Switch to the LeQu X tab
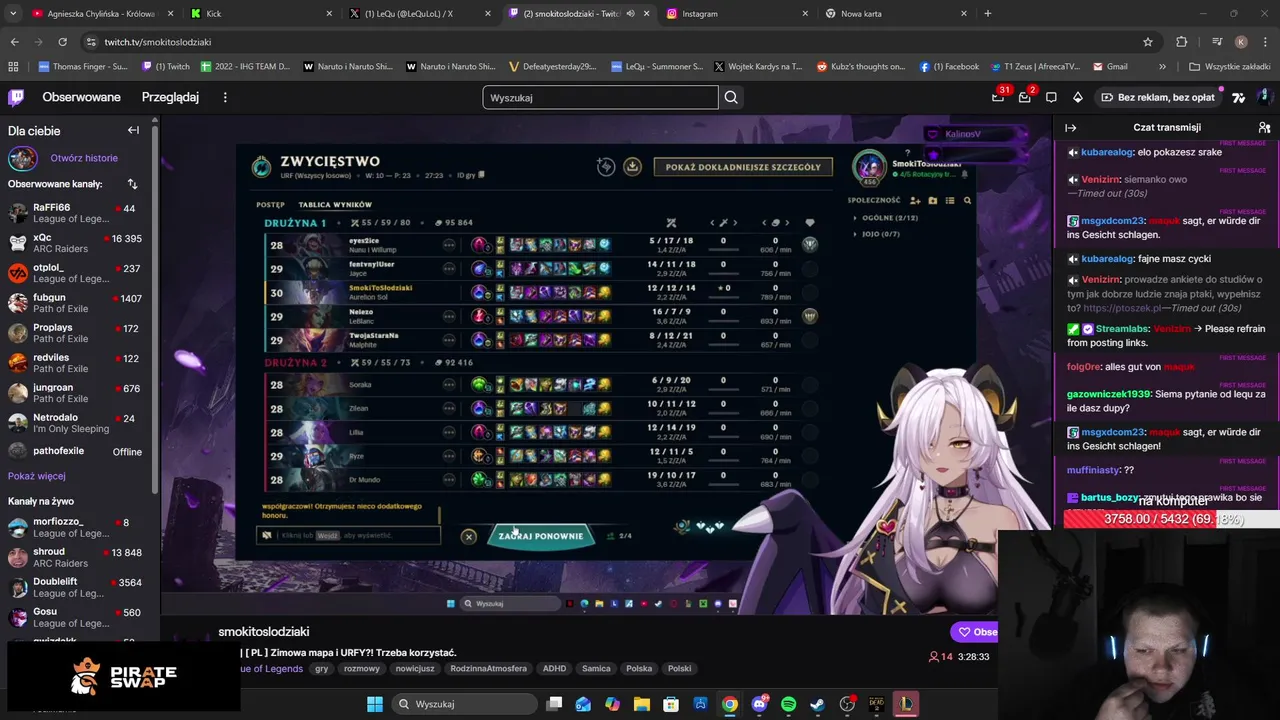 [419, 14]
